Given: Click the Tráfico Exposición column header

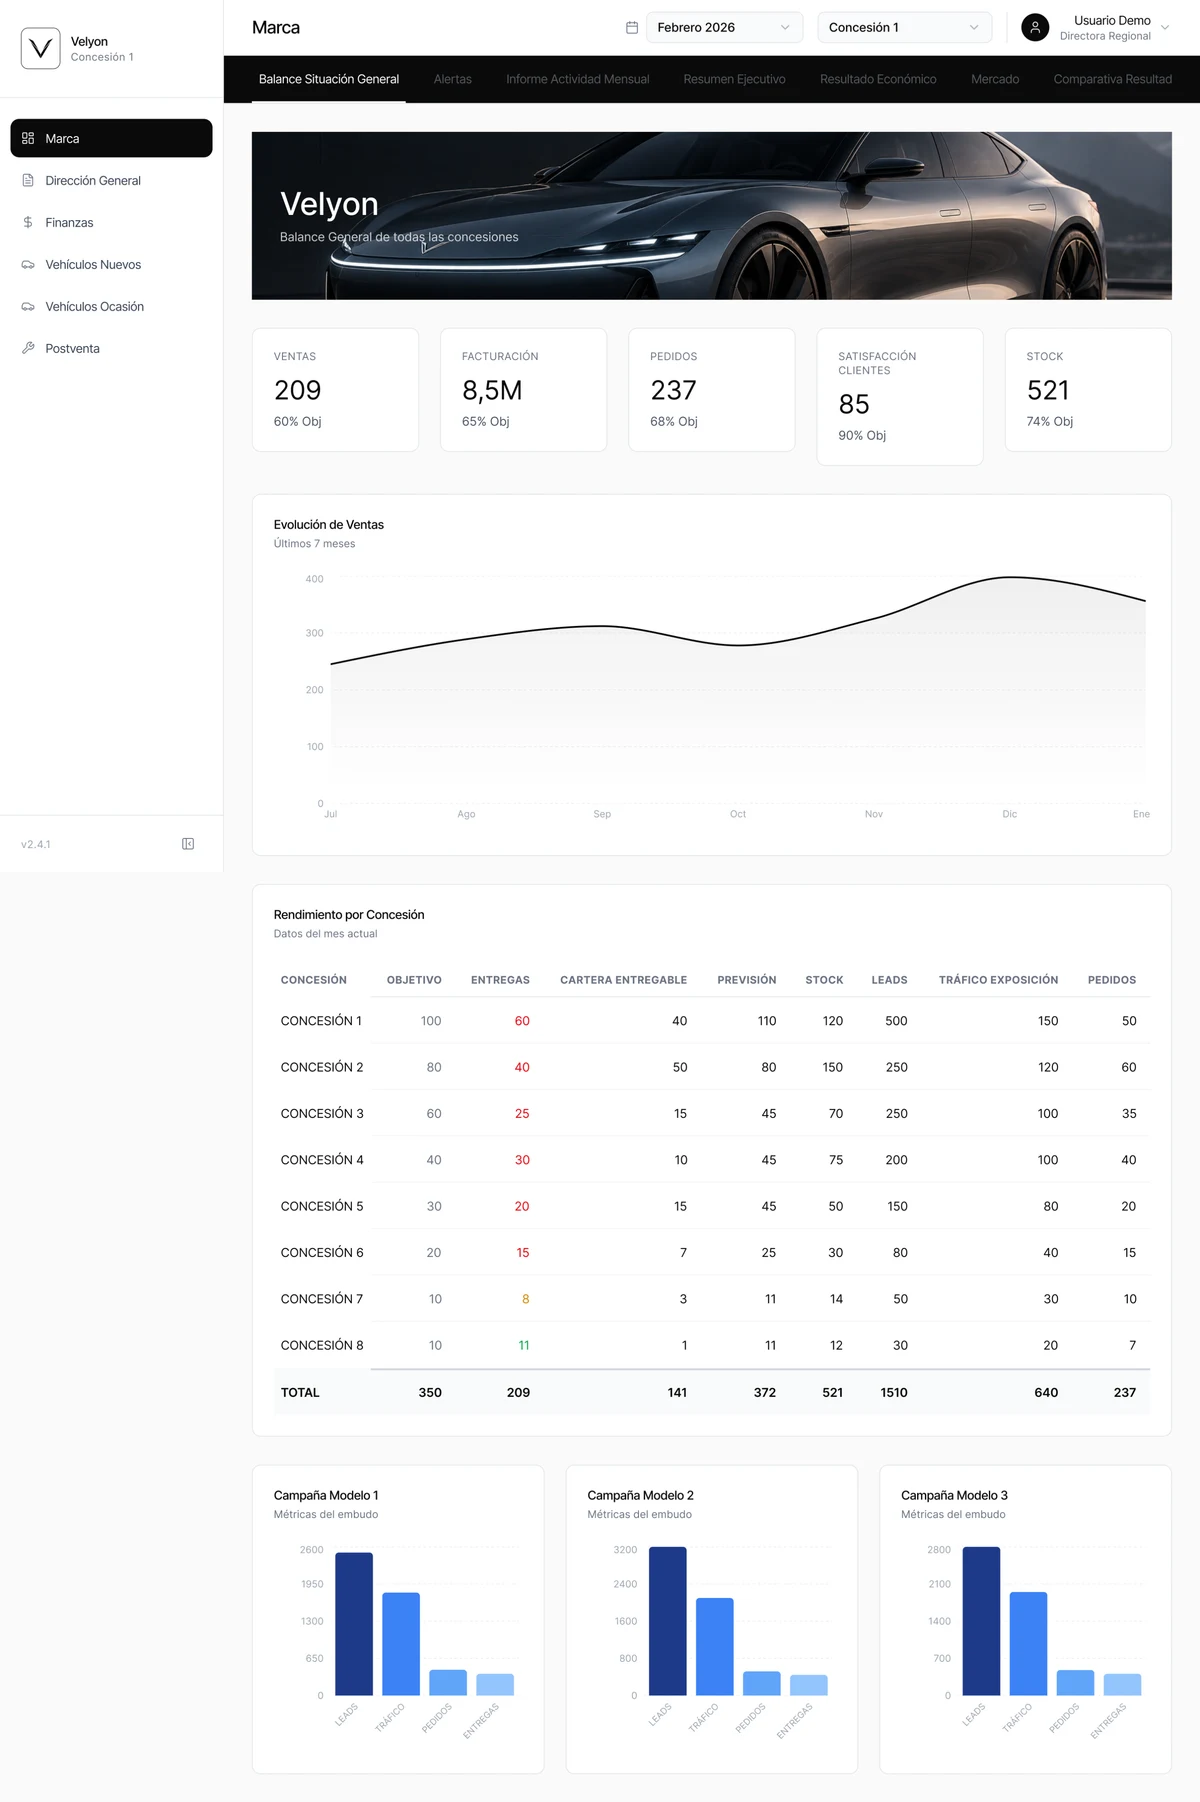Looking at the screenshot, I should (998, 980).
